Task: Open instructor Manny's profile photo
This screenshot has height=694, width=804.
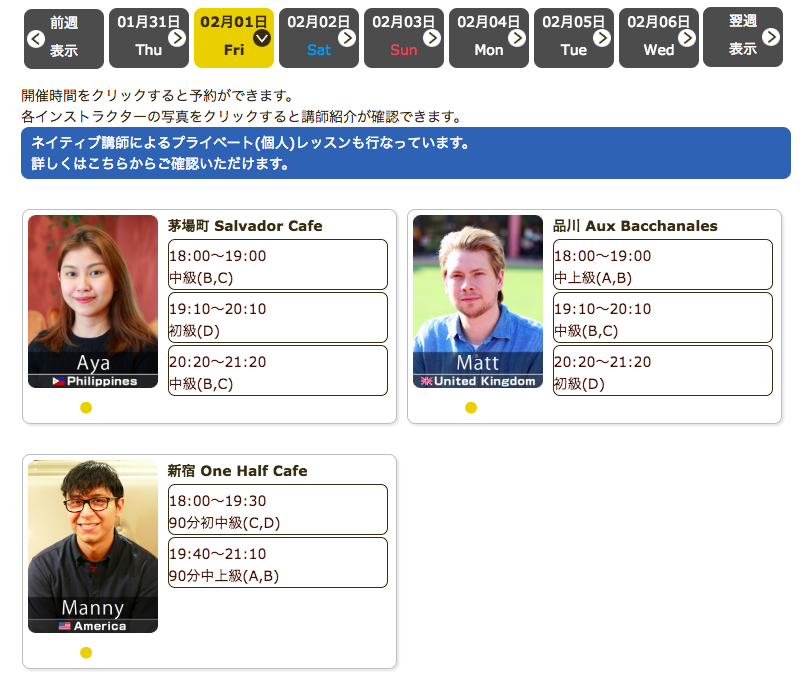Action: coord(93,546)
